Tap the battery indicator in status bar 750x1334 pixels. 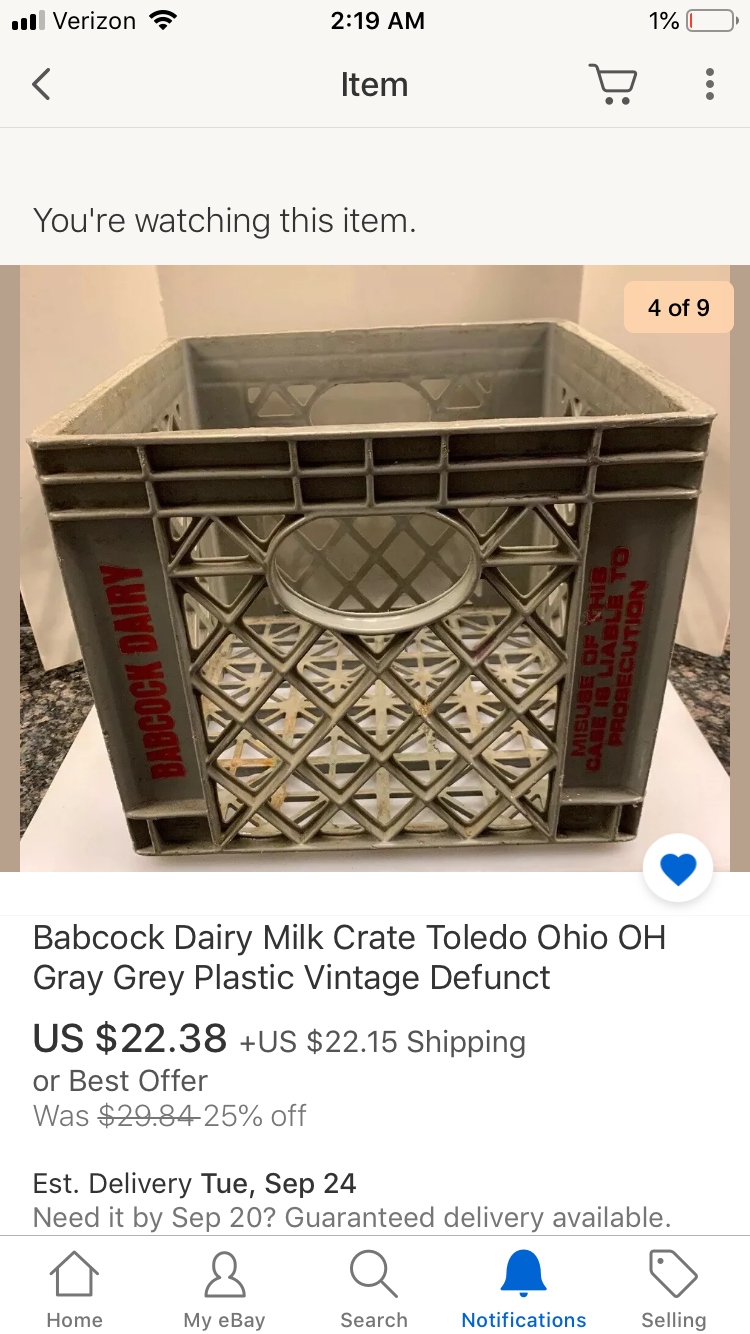712,21
